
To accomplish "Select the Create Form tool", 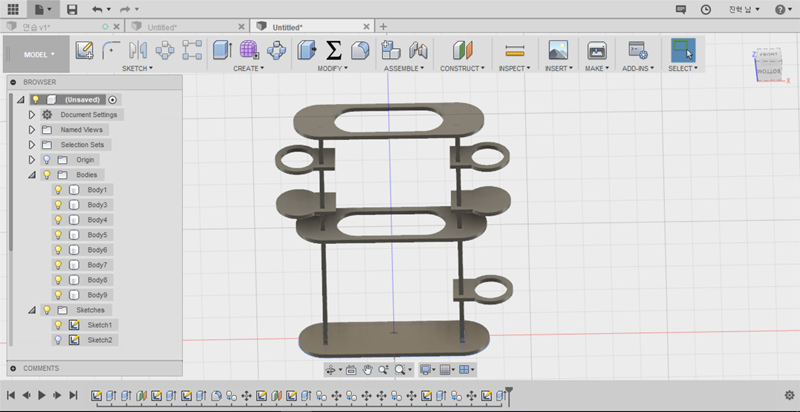I will point(249,50).
